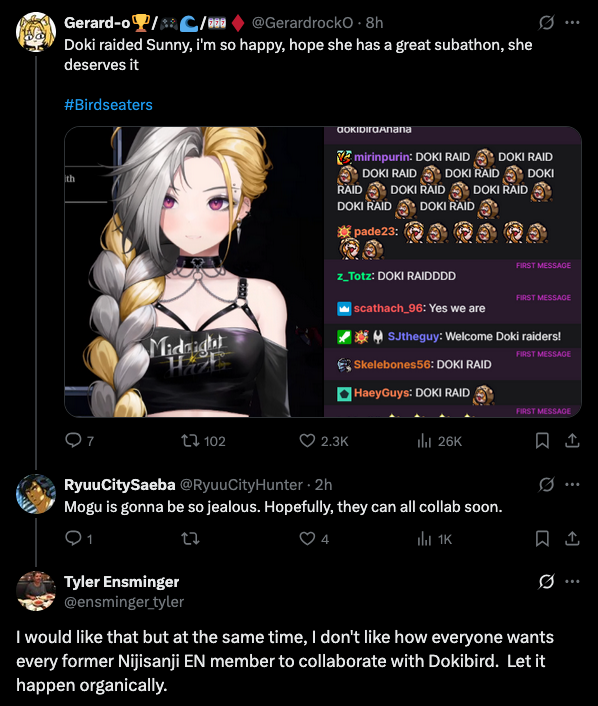
Task: Share Gerard-o's post
Action: click(x=572, y=440)
